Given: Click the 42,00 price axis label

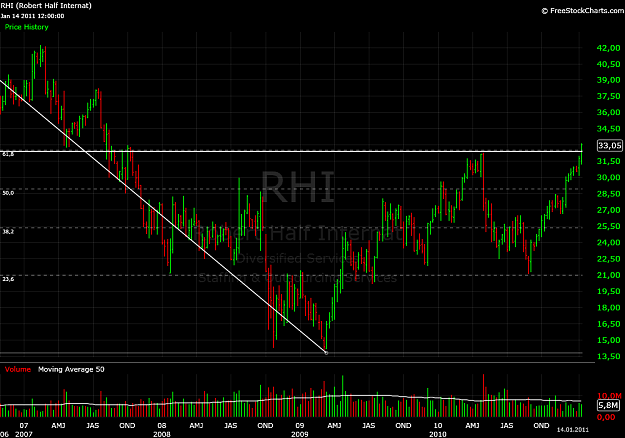Looking at the screenshot, I should pyautogui.click(x=608, y=48).
